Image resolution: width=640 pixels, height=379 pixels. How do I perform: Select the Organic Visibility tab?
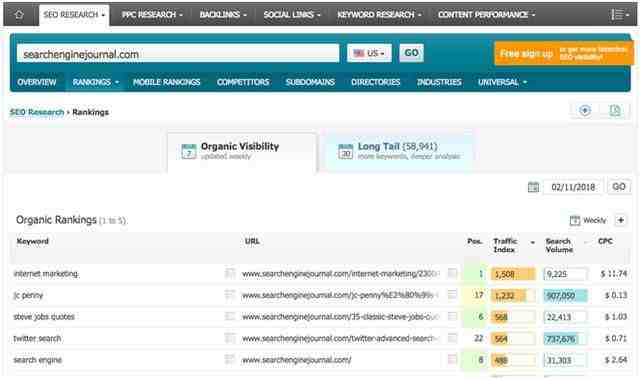pos(242,152)
